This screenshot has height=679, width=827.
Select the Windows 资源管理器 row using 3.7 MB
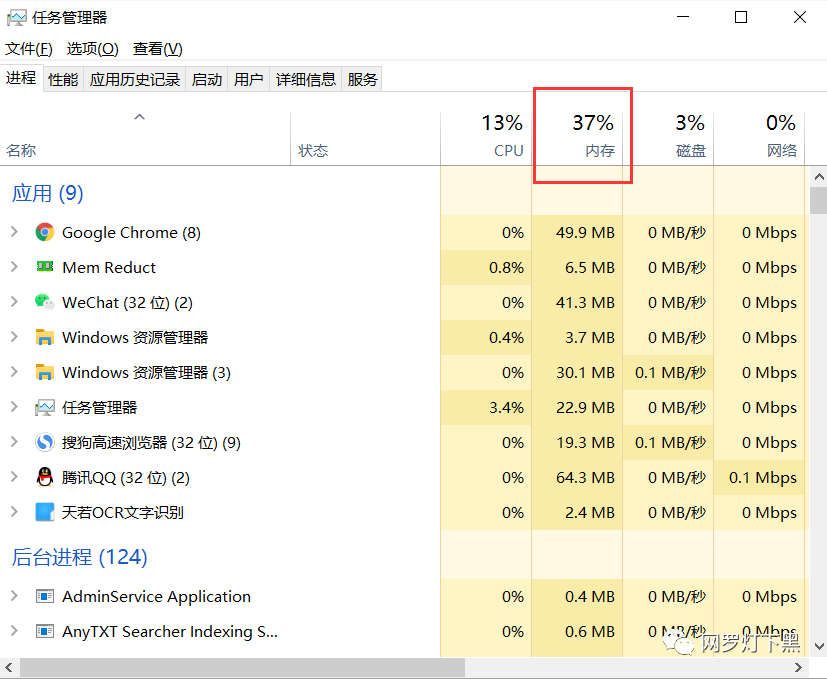402,337
